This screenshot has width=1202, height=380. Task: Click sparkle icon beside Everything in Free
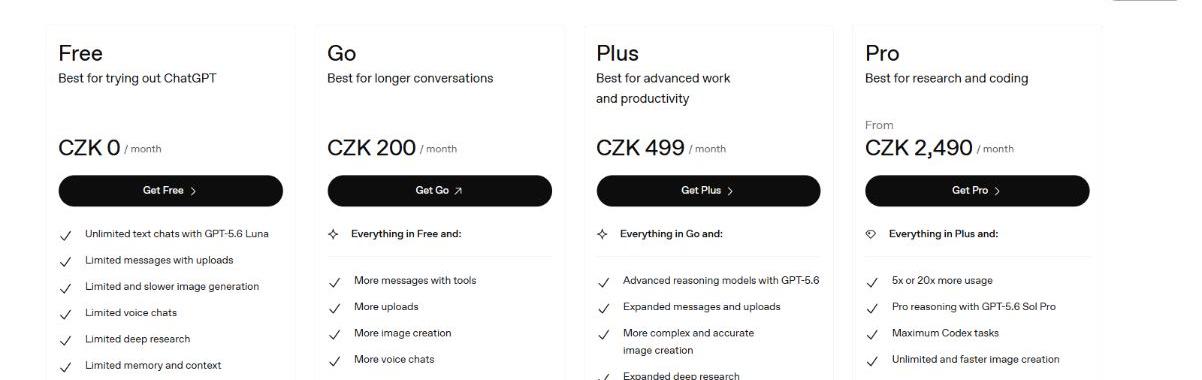coord(334,235)
